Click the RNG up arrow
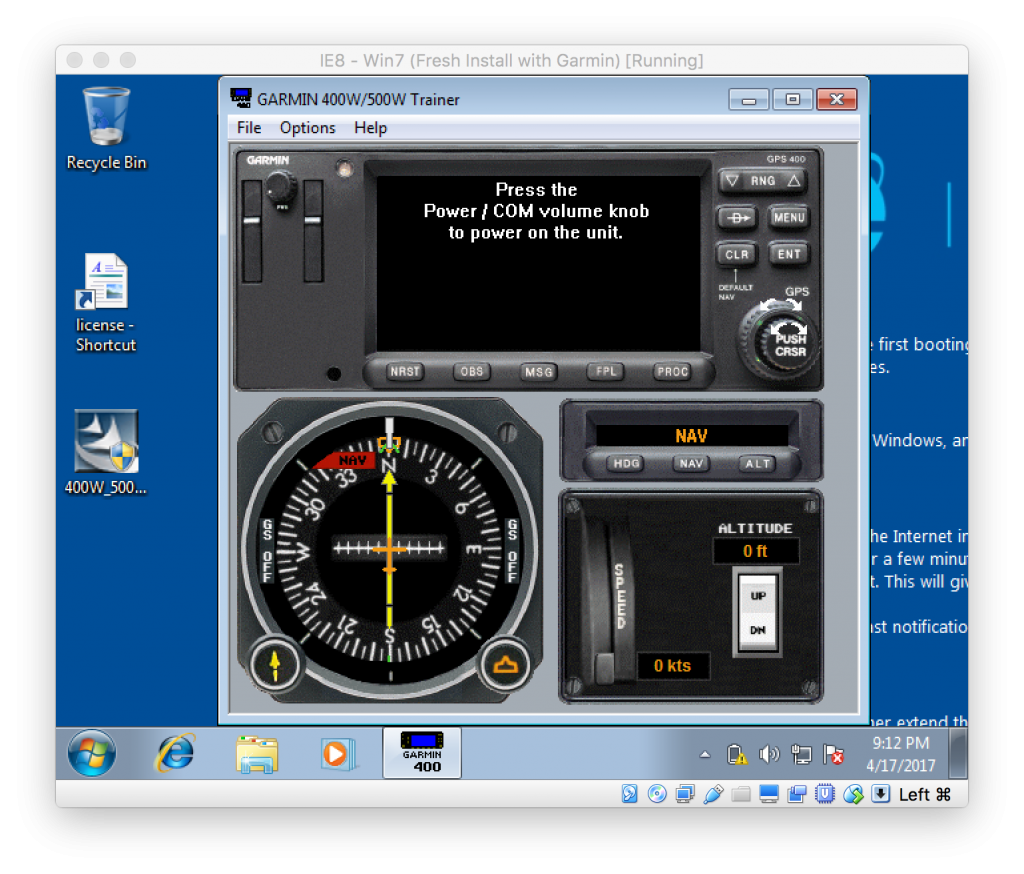Image resolution: width=1024 pixels, height=874 pixels. (x=793, y=181)
